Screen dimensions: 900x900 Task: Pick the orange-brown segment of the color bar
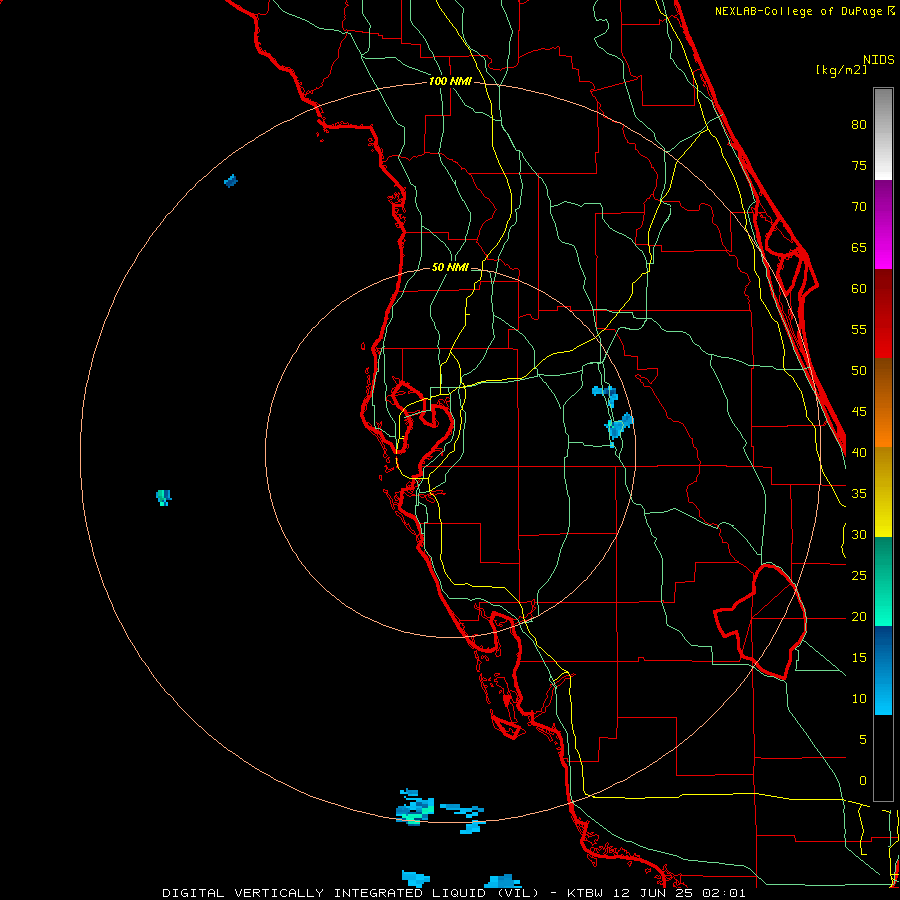[883, 402]
